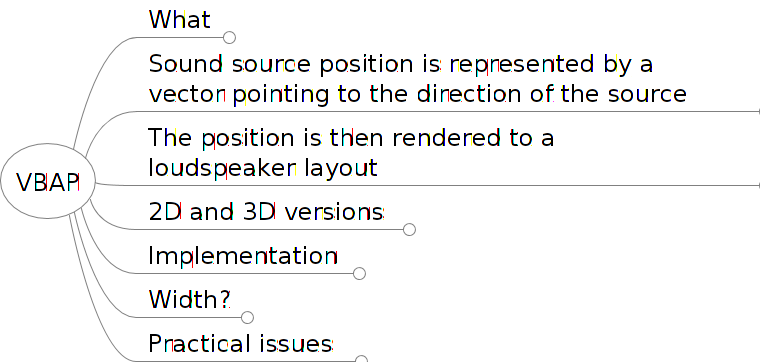Expand the circle after What node
Image resolution: width=760 pixels, height=362 pixels.
(229, 37)
